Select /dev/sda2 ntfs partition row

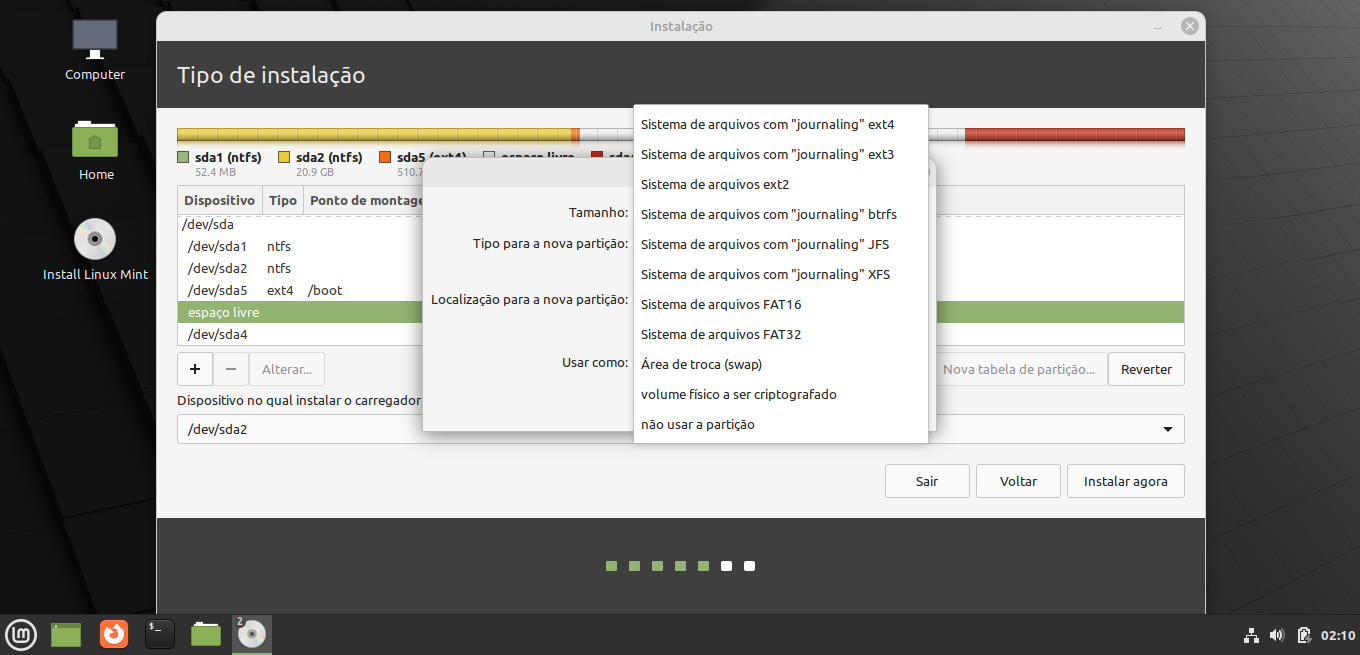click(x=300, y=268)
